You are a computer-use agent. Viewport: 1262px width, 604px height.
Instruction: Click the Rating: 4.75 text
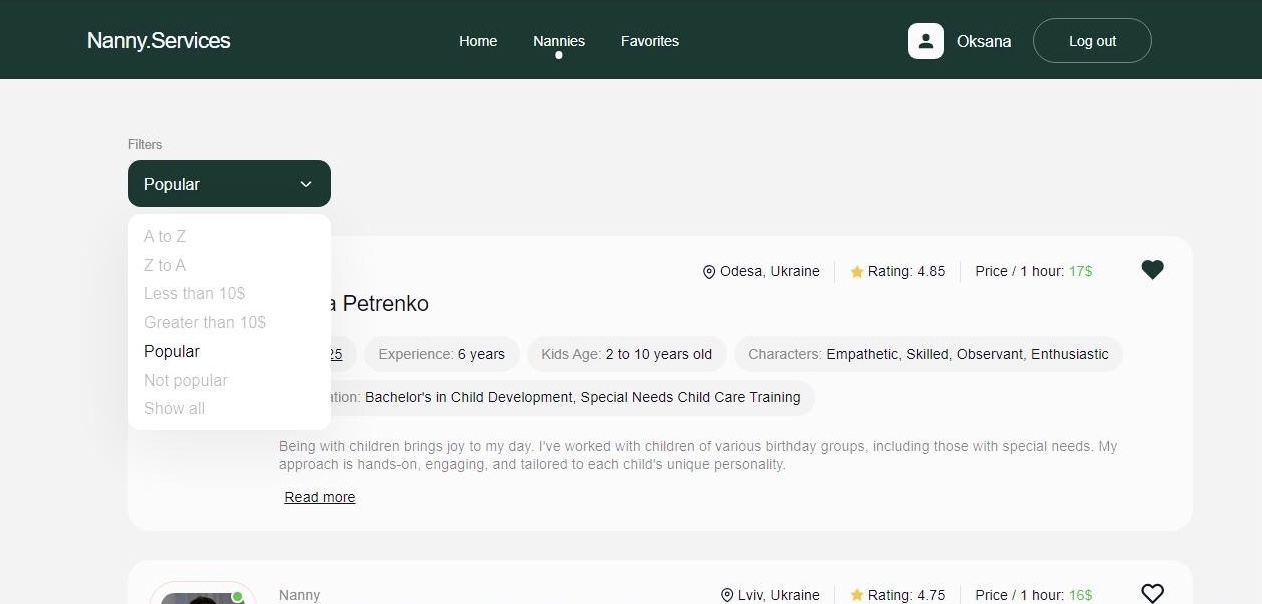906,595
